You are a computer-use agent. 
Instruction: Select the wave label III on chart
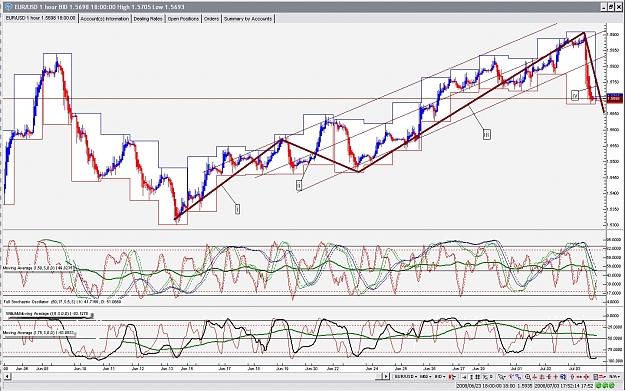click(x=487, y=135)
